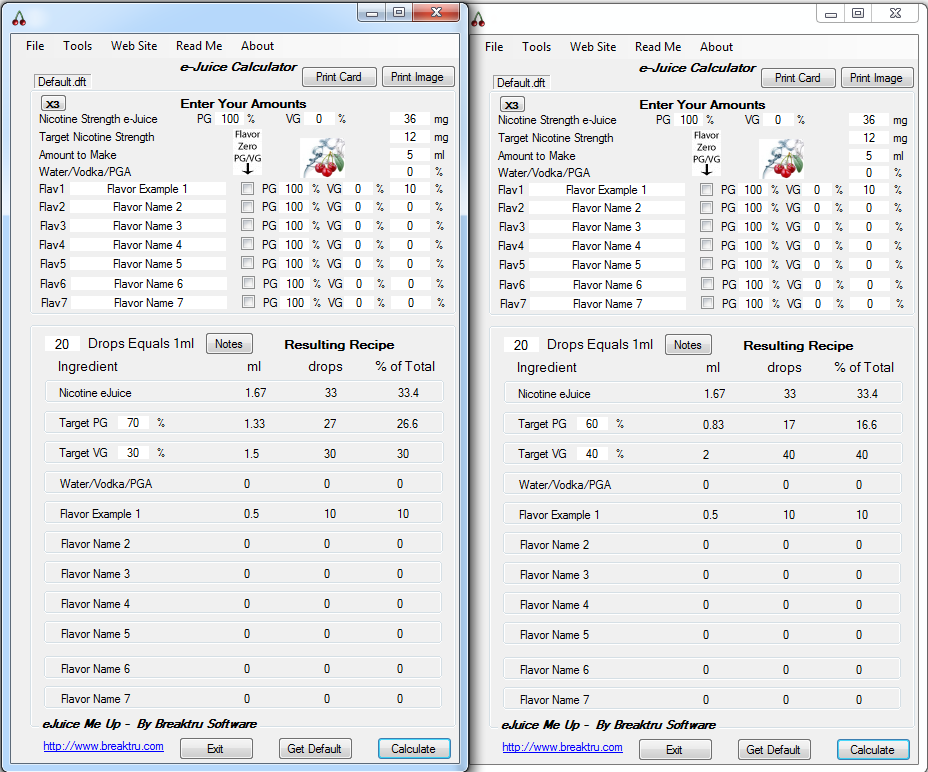Toggle Flav1 checkbox in right window
The height and width of the screenshot is (772, 928).
coord(706,190)
